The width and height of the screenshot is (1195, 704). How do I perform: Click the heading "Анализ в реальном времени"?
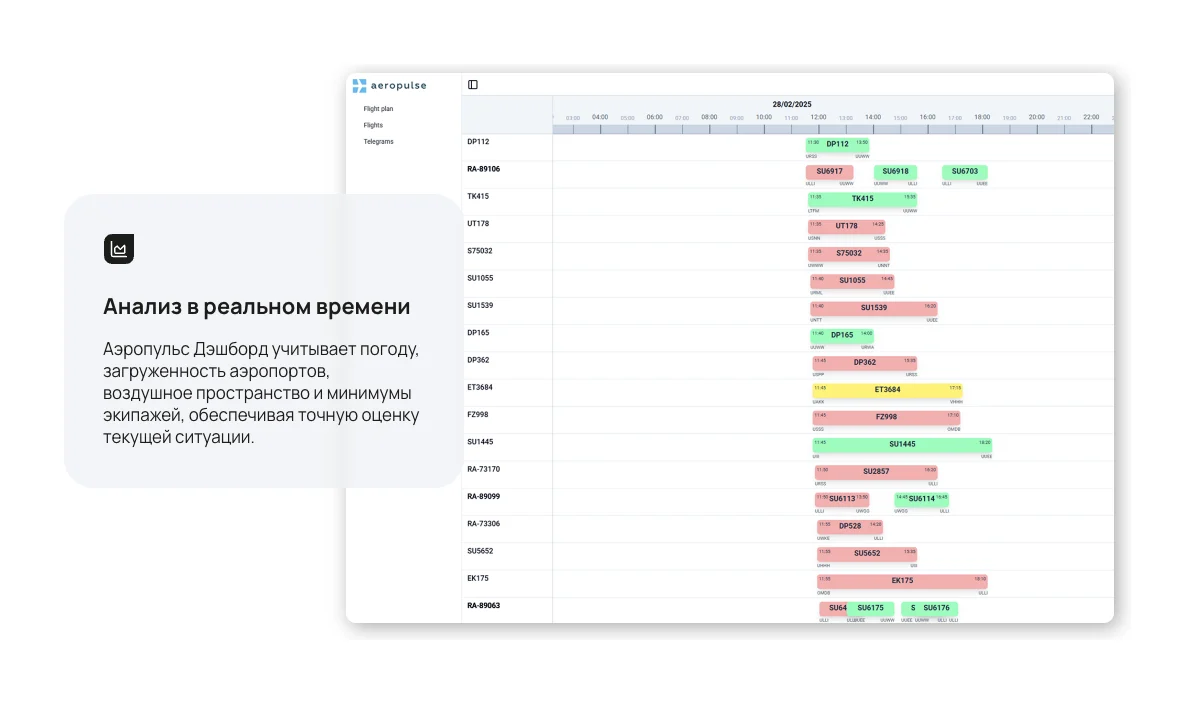click(x=257, y=306)
